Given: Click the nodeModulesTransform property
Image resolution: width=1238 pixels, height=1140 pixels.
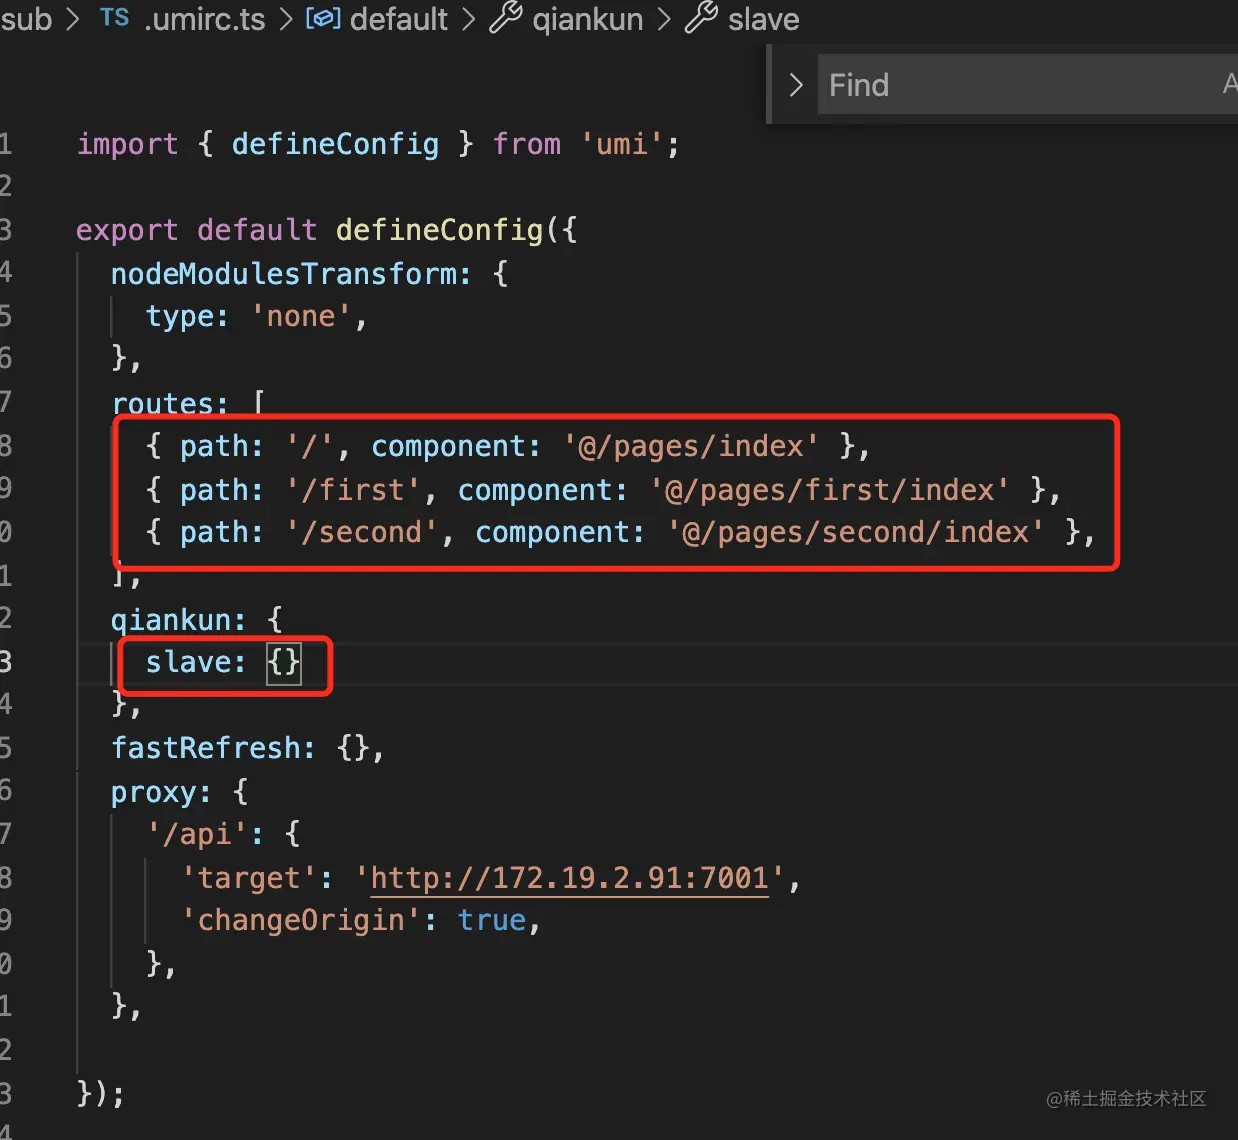Looking at the screenshot, I should [x=282, y=274].
